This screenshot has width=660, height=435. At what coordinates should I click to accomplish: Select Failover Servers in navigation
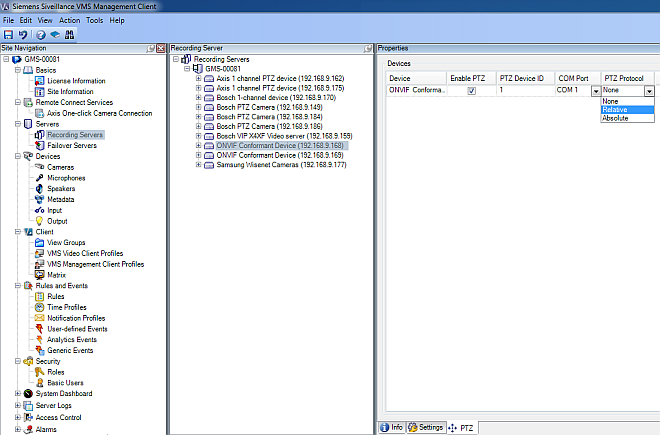(72, 145)
